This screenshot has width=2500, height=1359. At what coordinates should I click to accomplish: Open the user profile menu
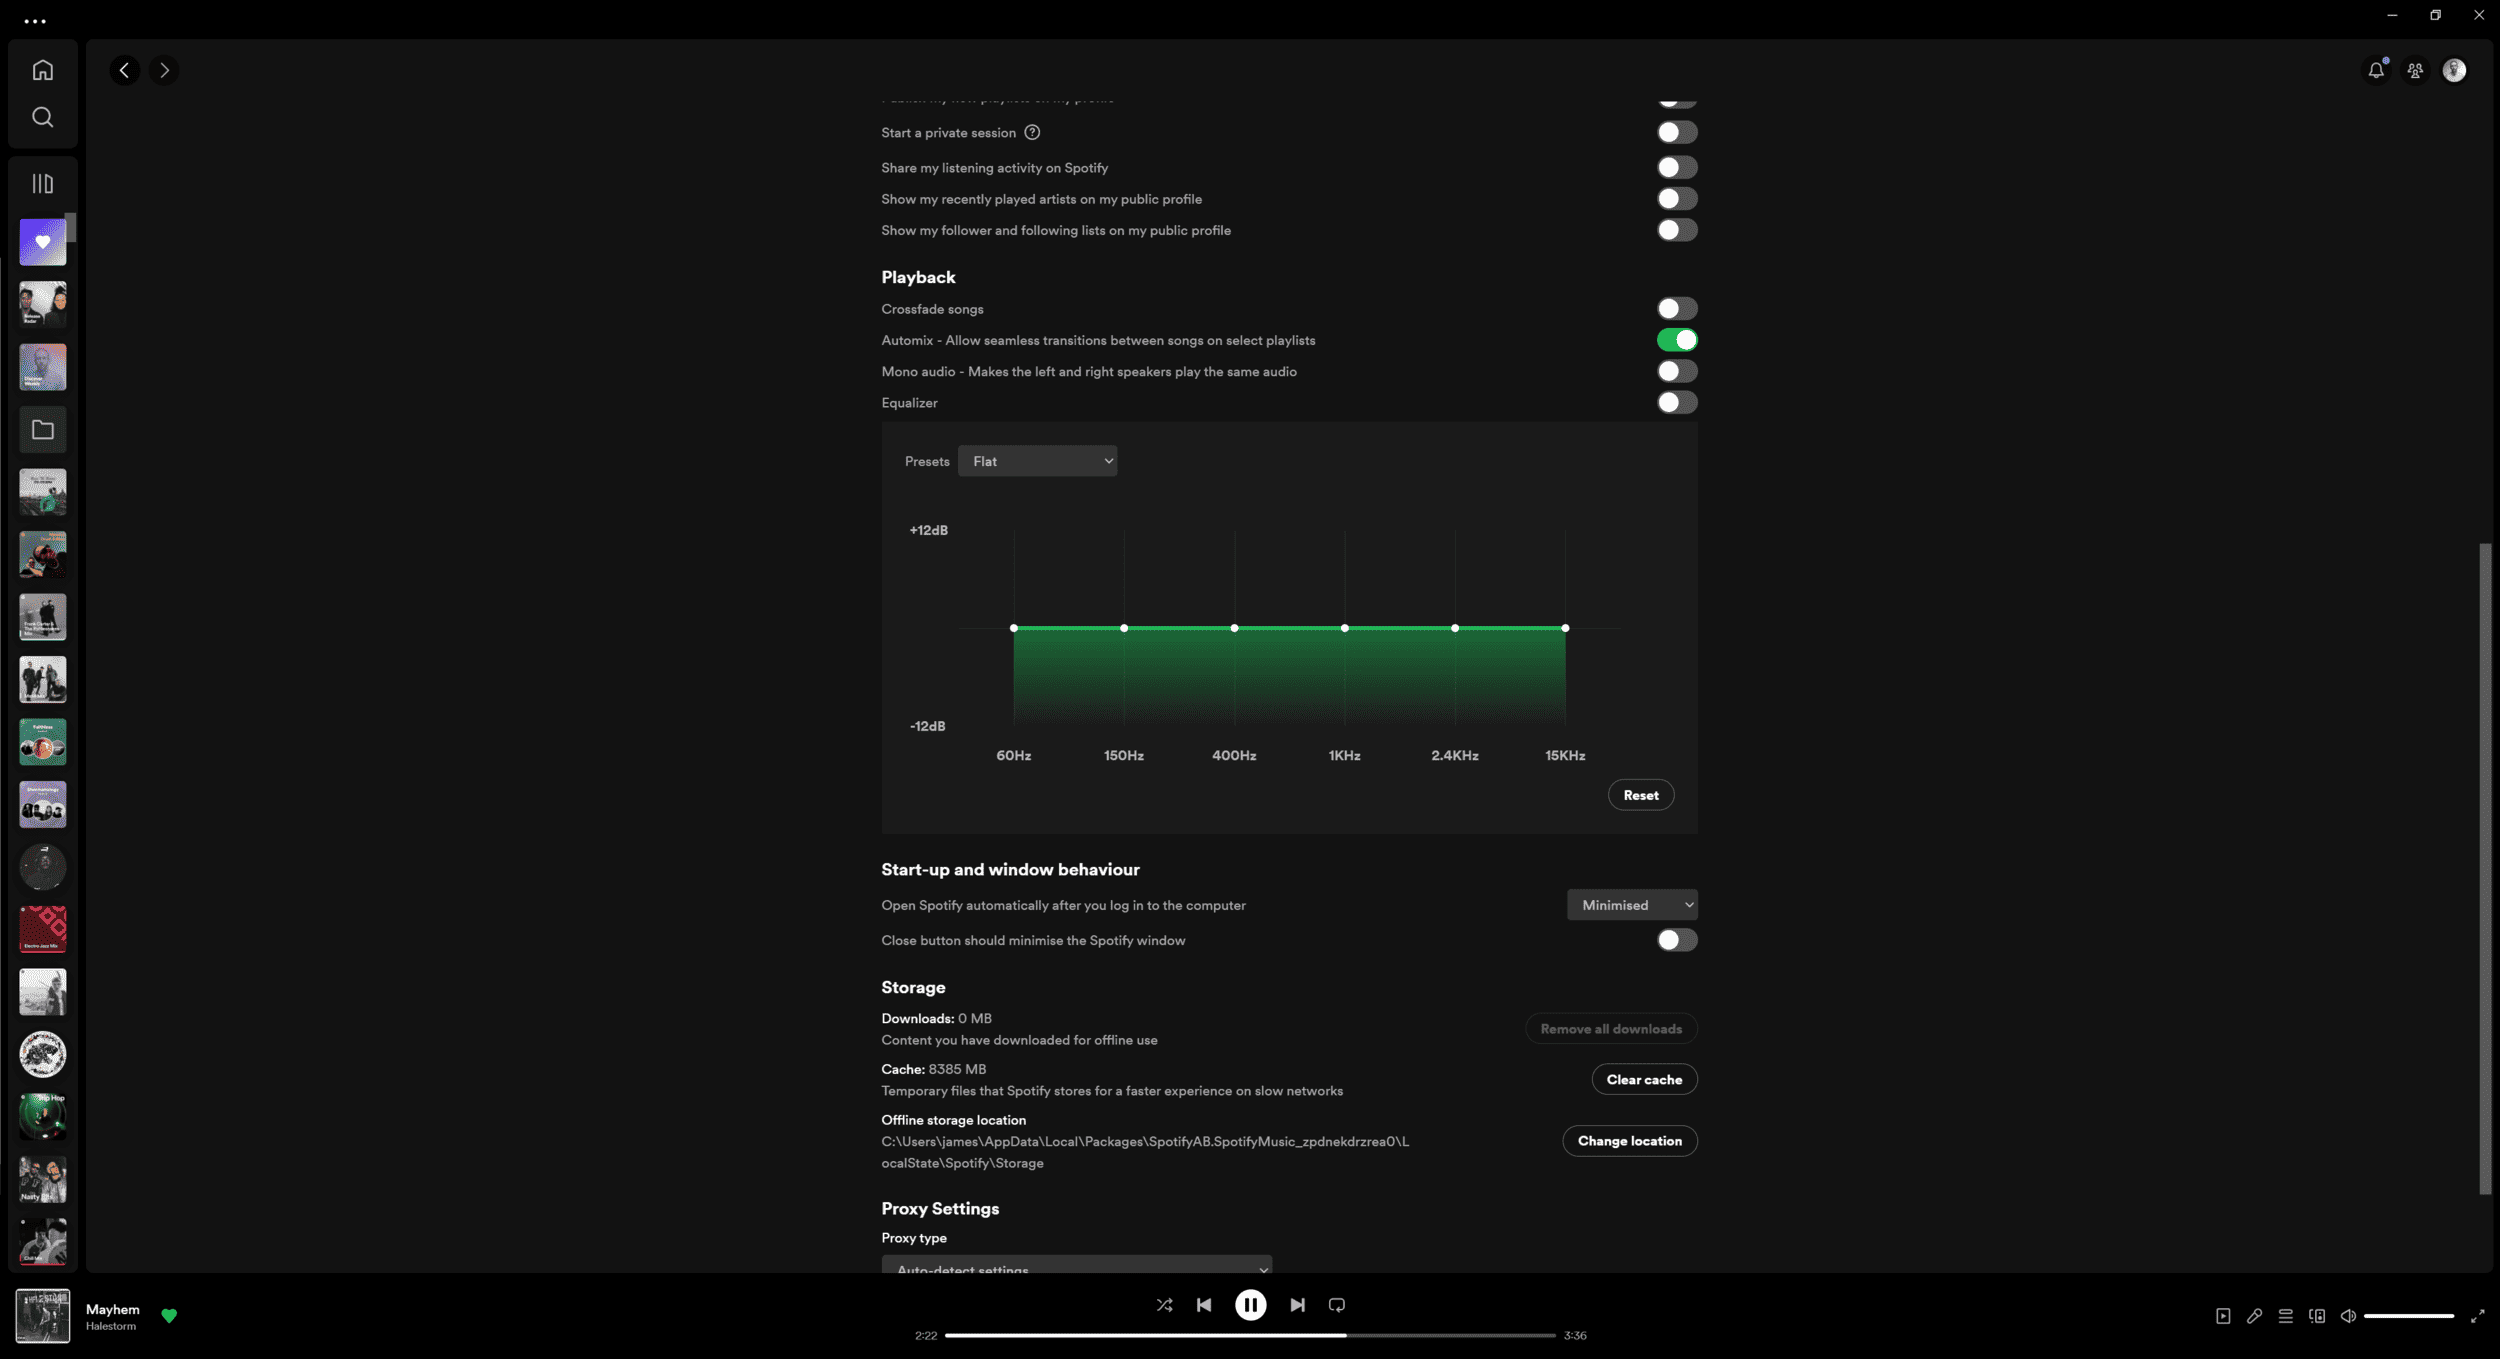(2454, 70)
